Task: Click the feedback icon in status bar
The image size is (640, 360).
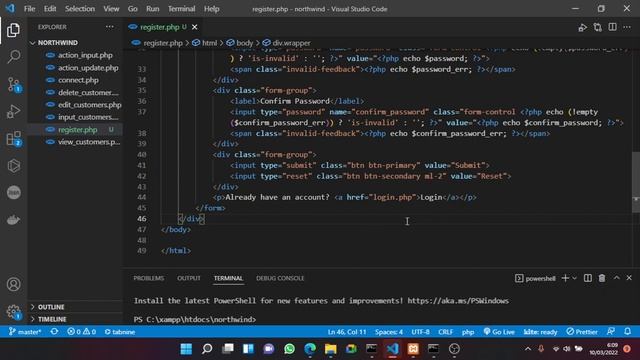Action: [x=611, y=331]
